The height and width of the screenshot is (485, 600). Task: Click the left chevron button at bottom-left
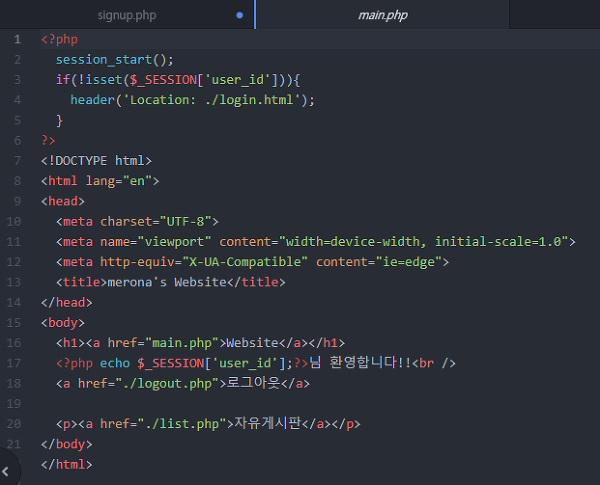(5, 471)
